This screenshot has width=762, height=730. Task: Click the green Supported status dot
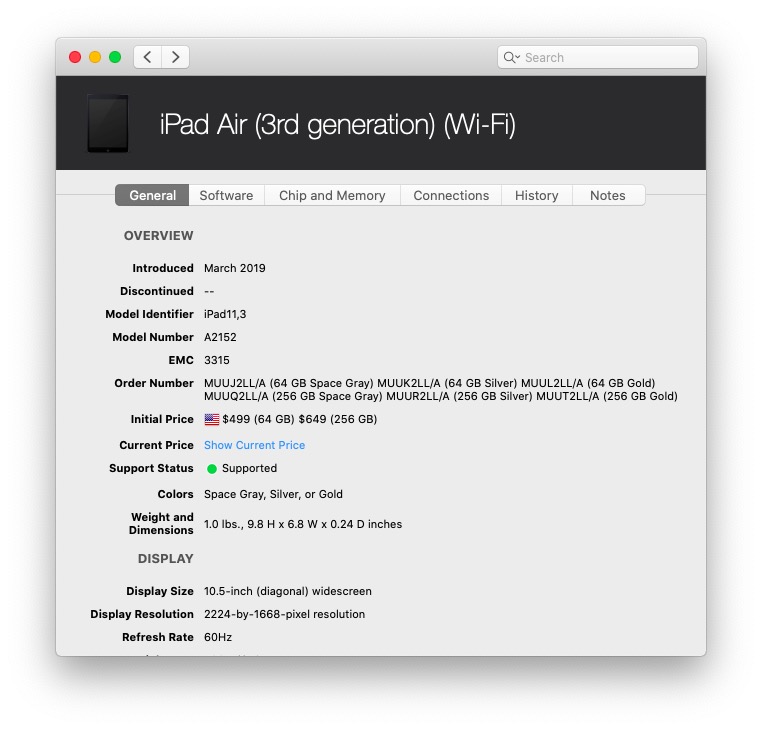[212, 469]
